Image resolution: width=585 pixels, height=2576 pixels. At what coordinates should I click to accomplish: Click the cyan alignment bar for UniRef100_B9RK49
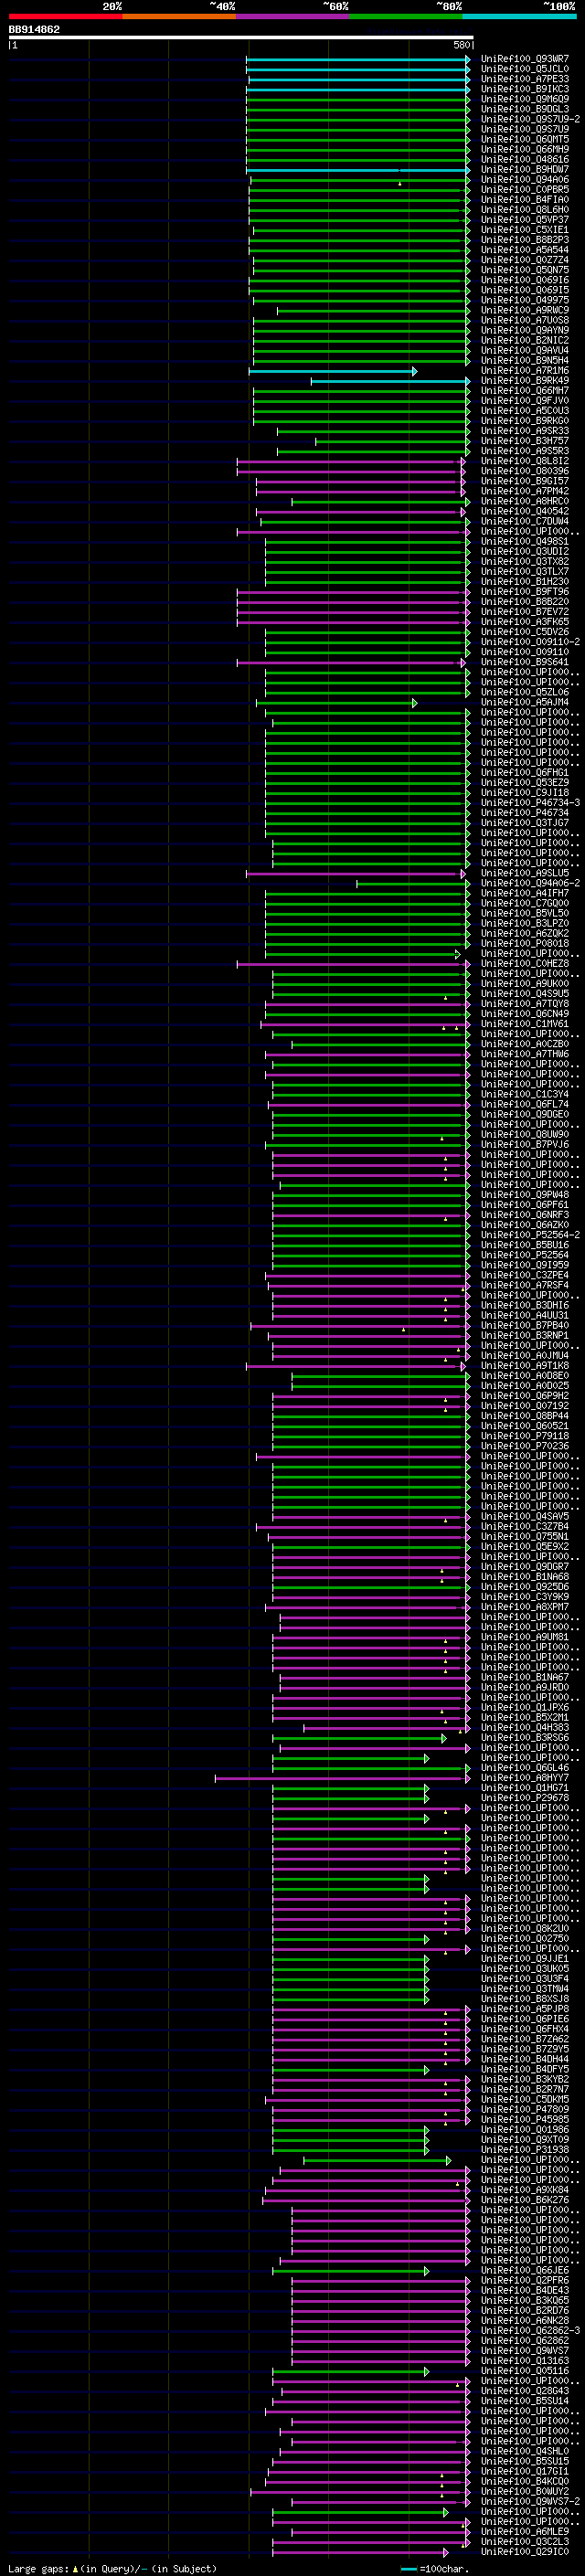[x=390, y=381]
